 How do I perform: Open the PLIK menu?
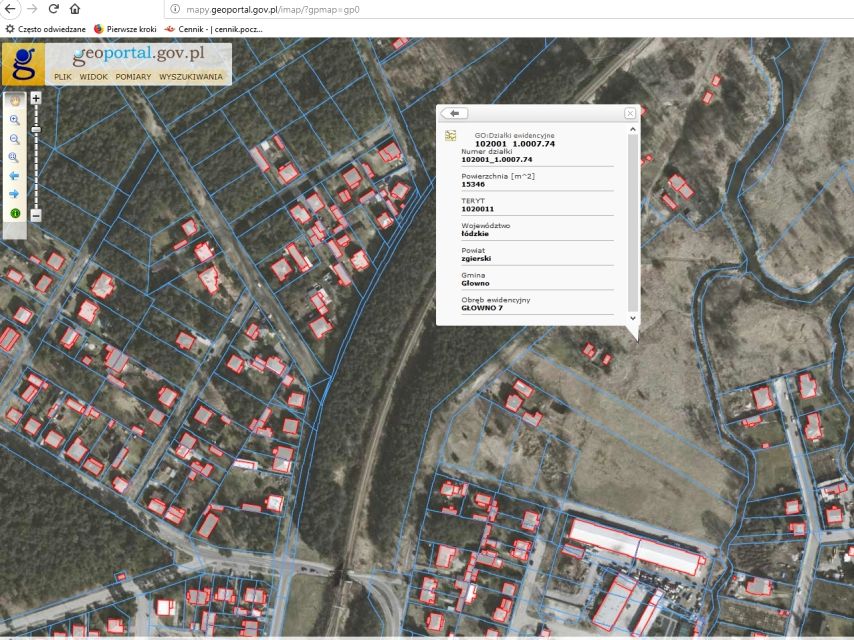[x=63, y=77]
